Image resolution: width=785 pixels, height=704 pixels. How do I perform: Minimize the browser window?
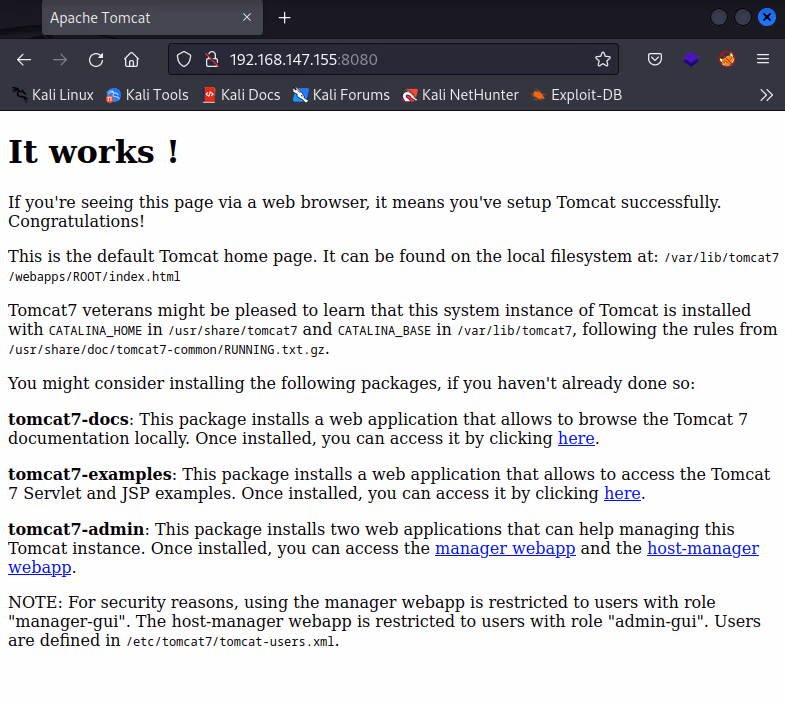pos(718,18)
